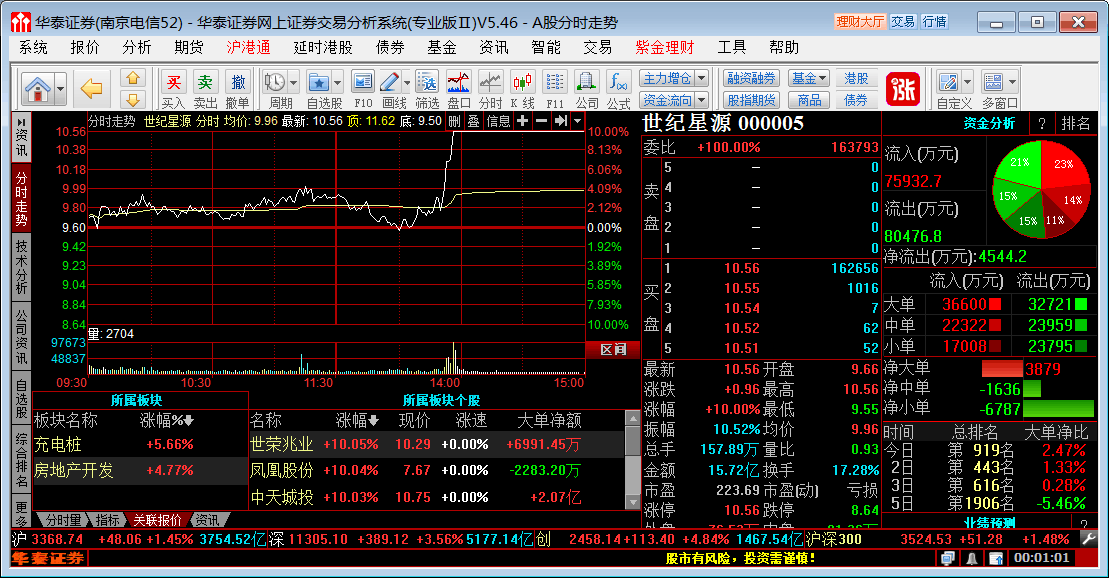This screenshot has width=1109, height=578.
Task: Switch to the 指标 bottom tab
Action: [x=108, y=521]
